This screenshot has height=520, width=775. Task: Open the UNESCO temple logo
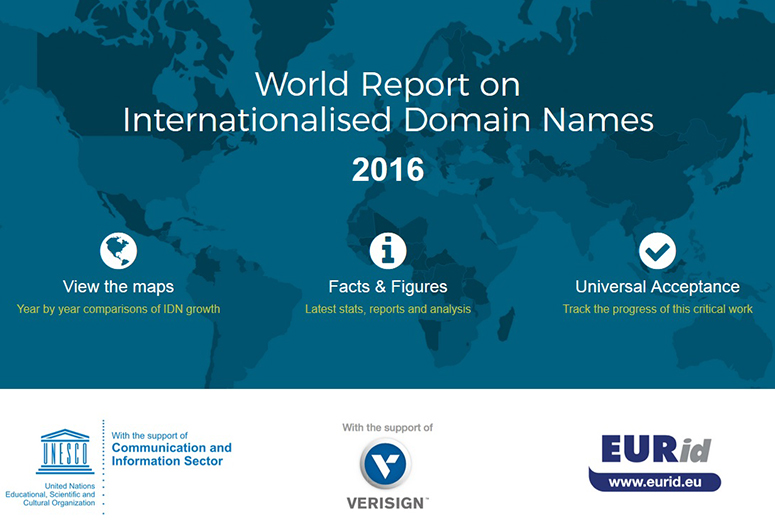pos(65,452)
